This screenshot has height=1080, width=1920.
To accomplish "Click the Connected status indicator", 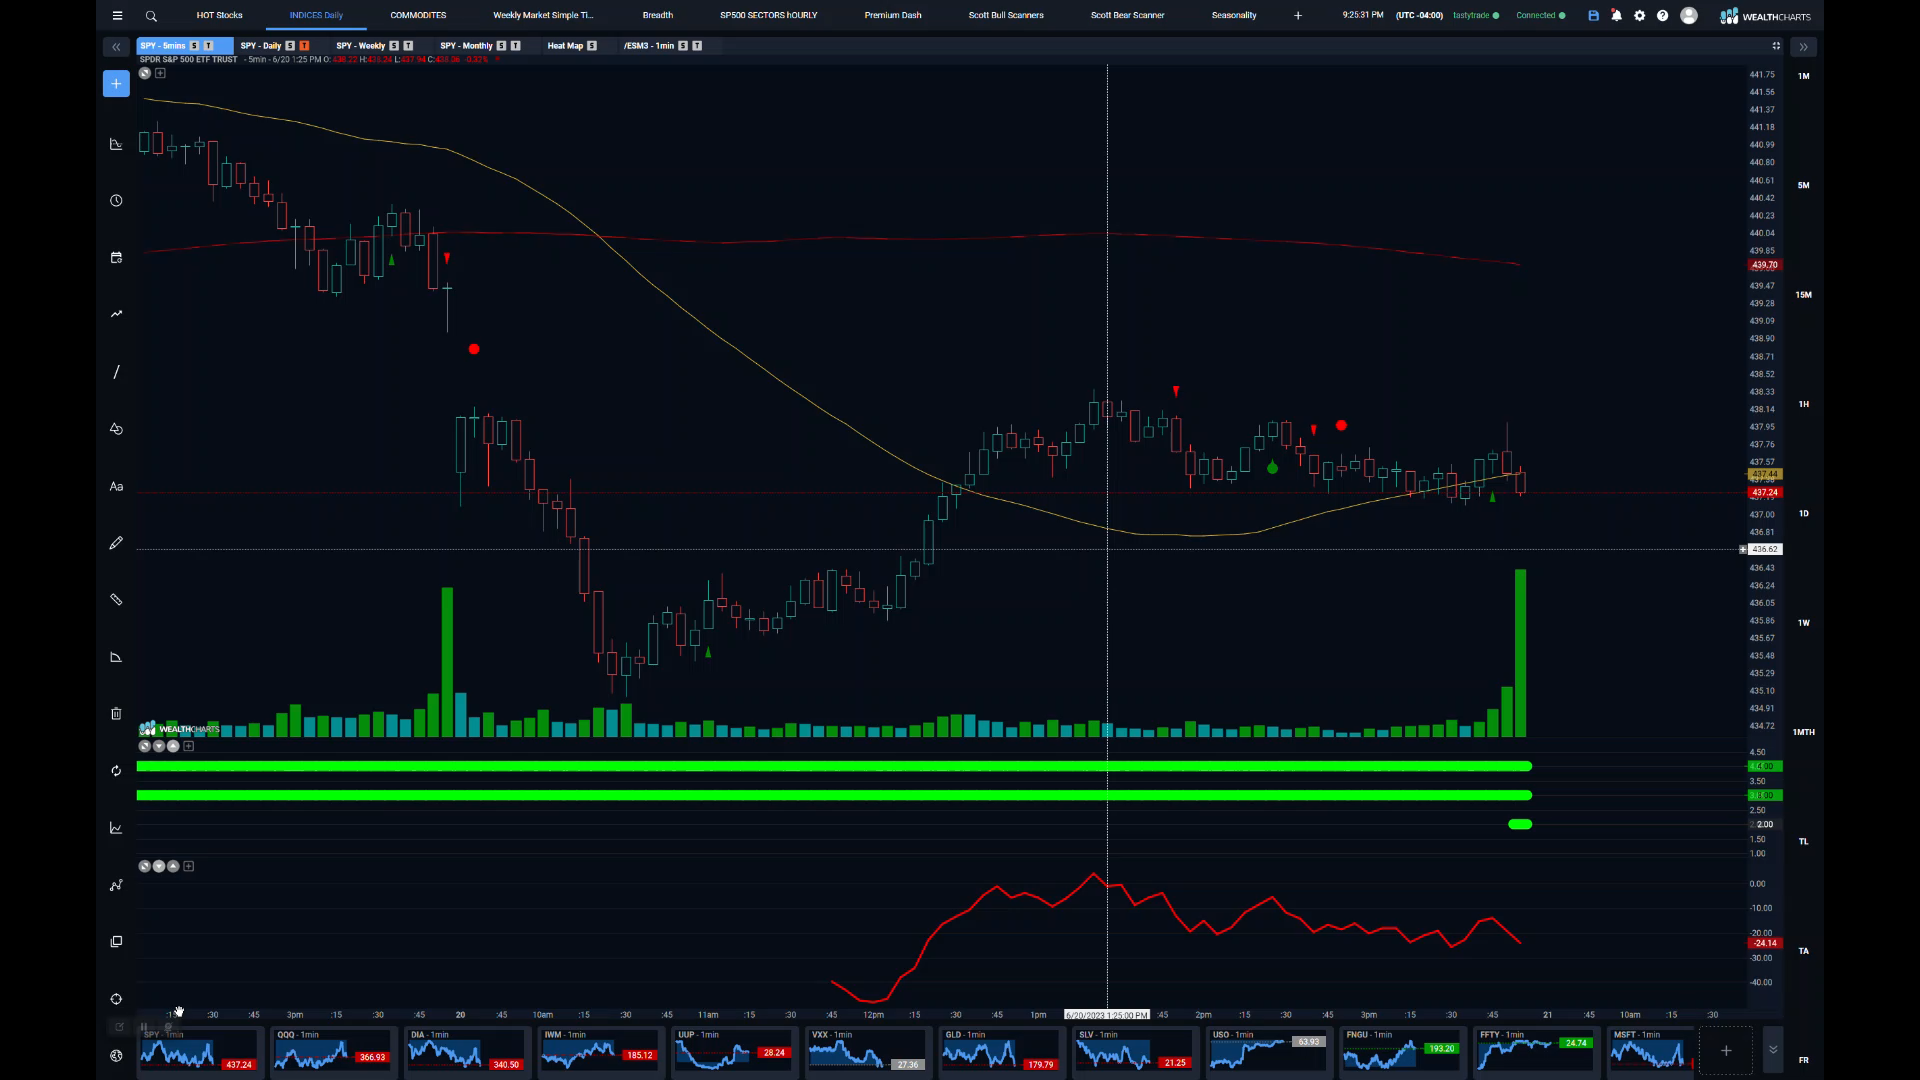I will [x=1540, y=16].
